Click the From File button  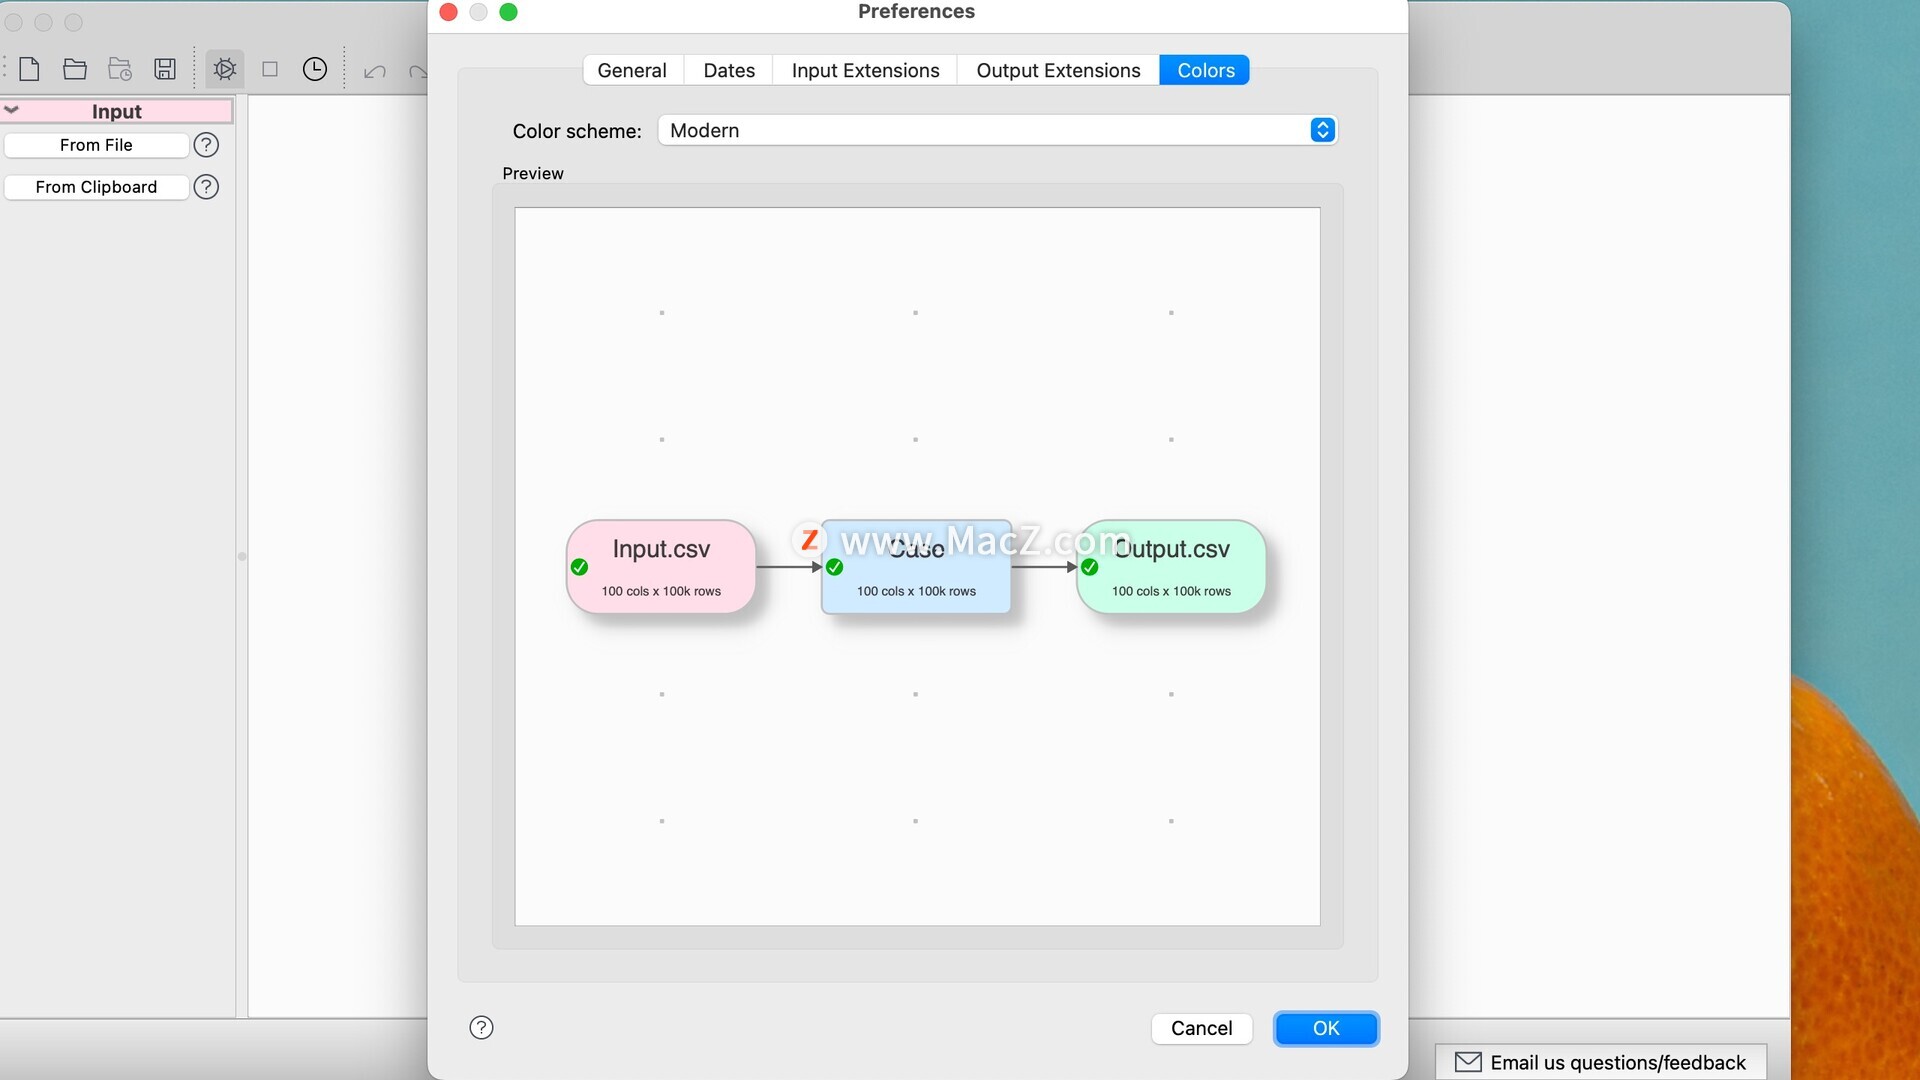[x=96, y=145]
